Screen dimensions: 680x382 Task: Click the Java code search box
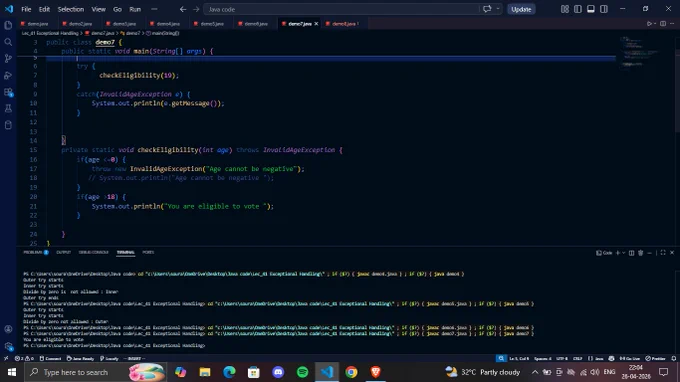click(x=342, y=9)
